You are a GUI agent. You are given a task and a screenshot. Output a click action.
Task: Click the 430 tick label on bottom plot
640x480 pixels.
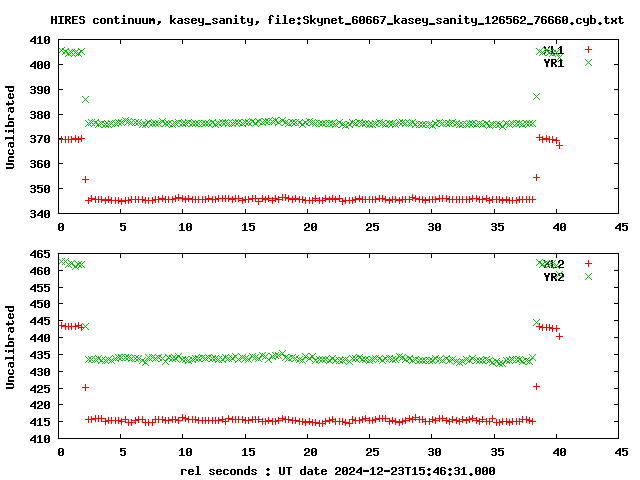point(40,372)
